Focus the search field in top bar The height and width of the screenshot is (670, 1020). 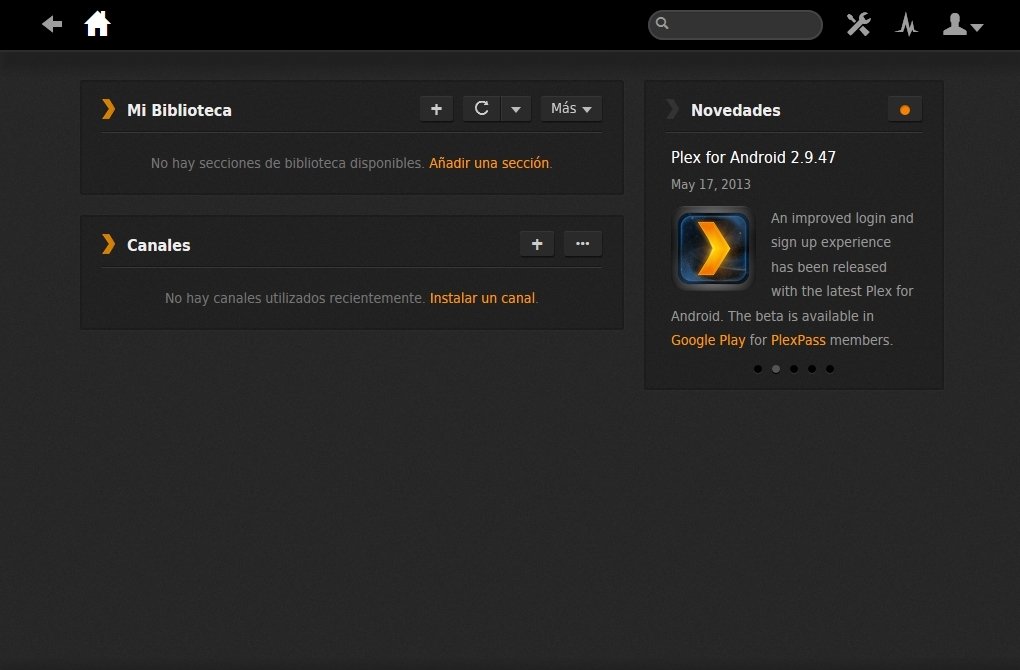click(x=735, y=25)
